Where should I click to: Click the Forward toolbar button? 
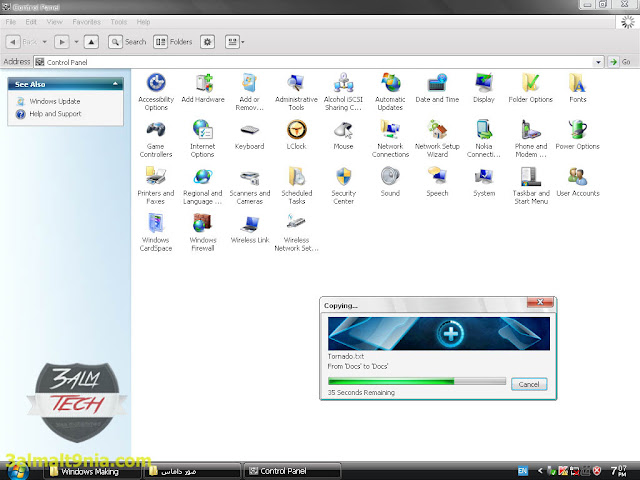pyautogui.click(x=62, y=42)
